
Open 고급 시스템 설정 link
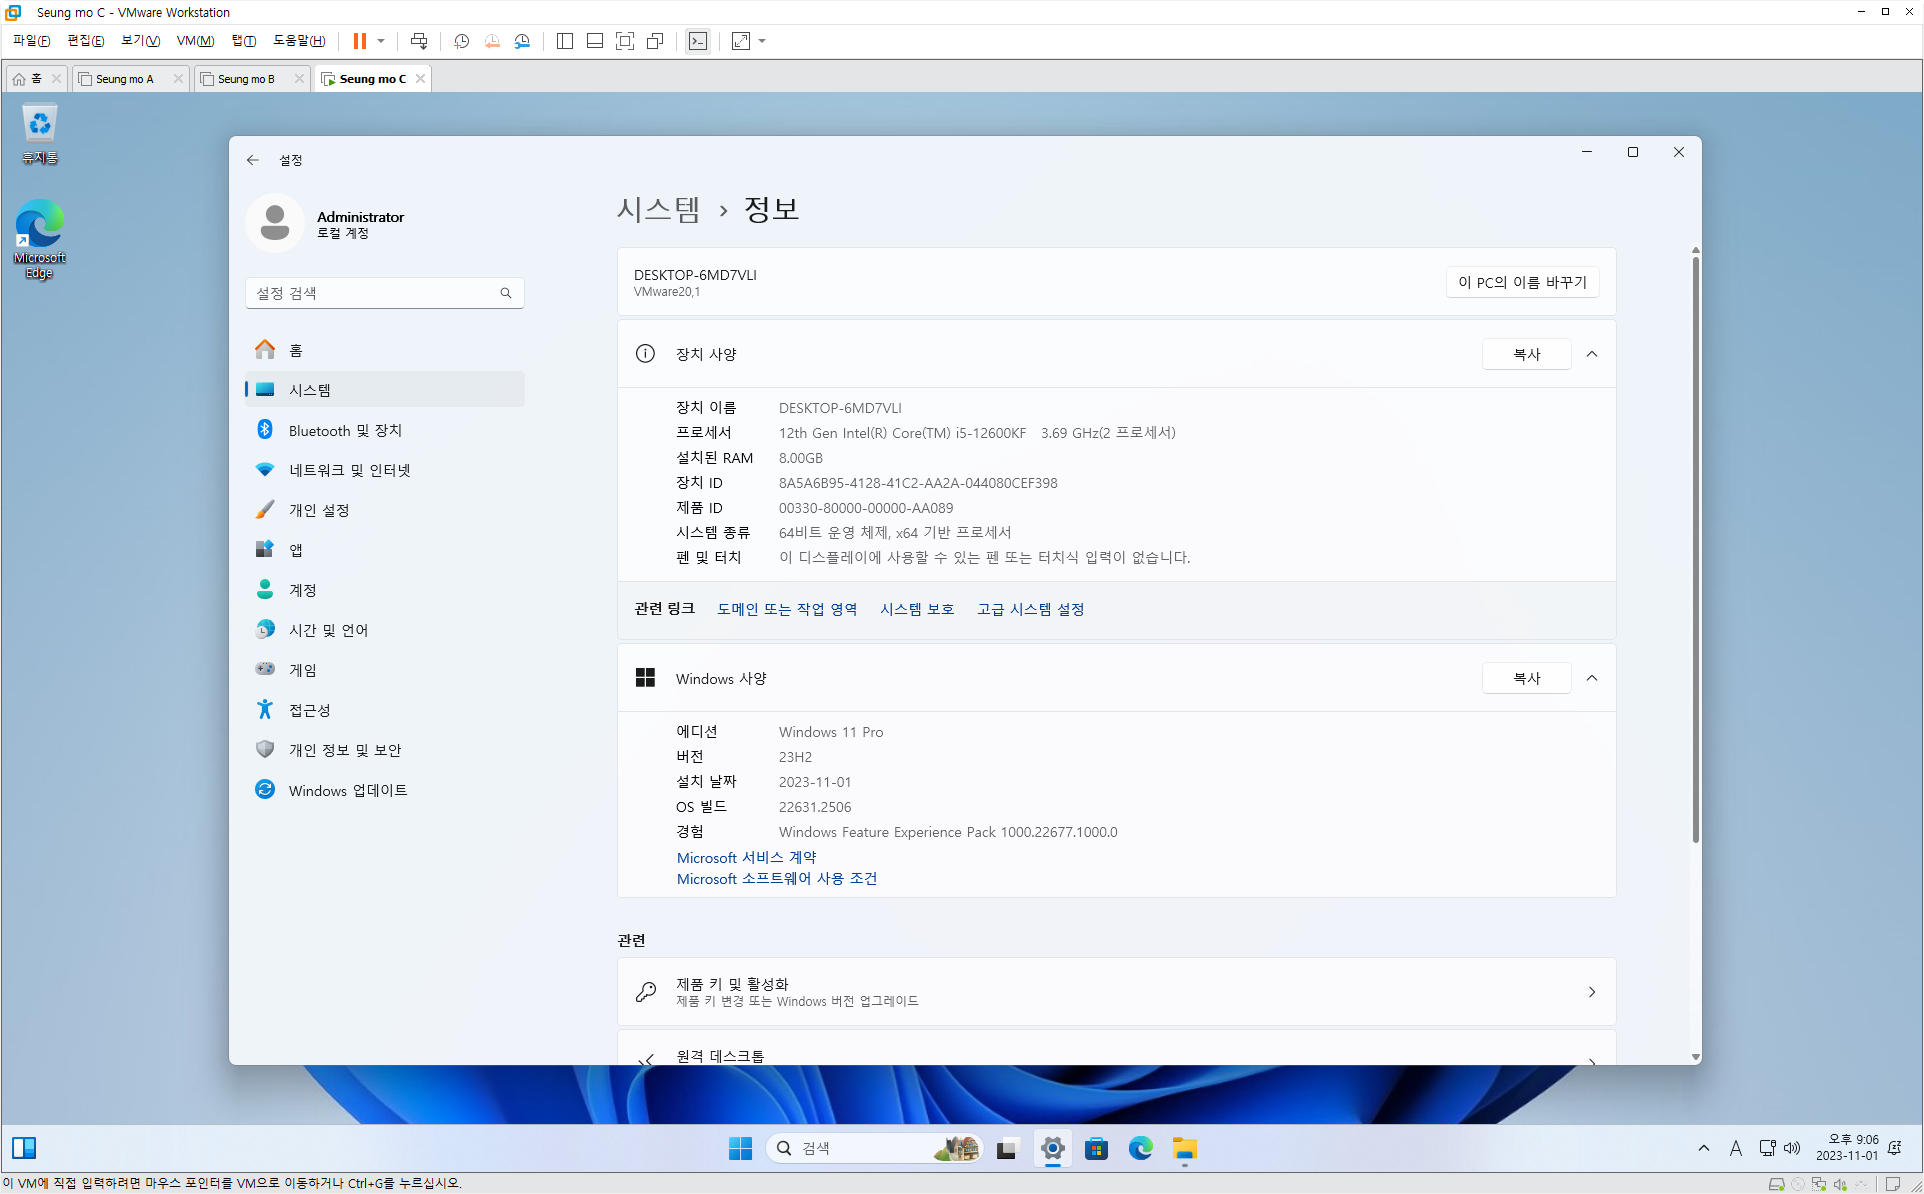tap(1030, 609)
